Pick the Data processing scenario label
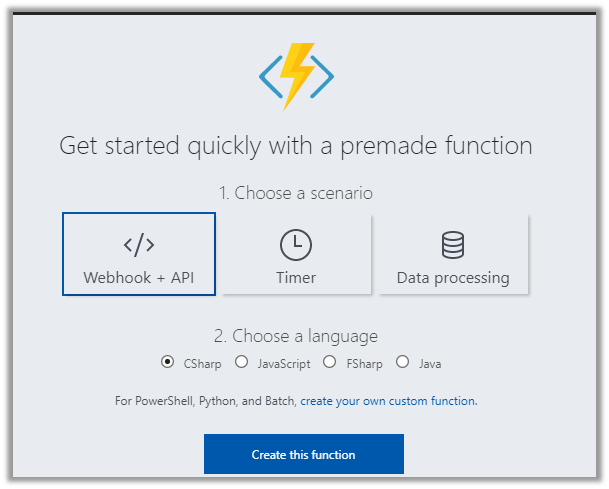The image size is (609, 489). click(453, 277)
